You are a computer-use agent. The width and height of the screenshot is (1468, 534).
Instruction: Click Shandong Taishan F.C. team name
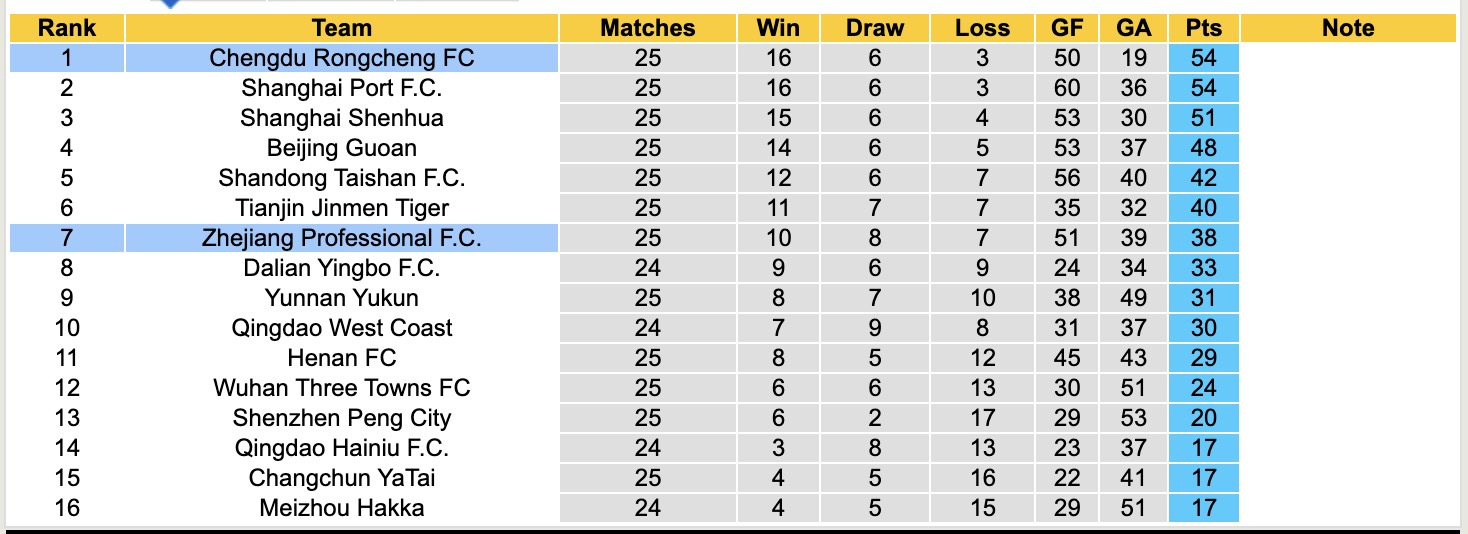[x=341, y=178]
